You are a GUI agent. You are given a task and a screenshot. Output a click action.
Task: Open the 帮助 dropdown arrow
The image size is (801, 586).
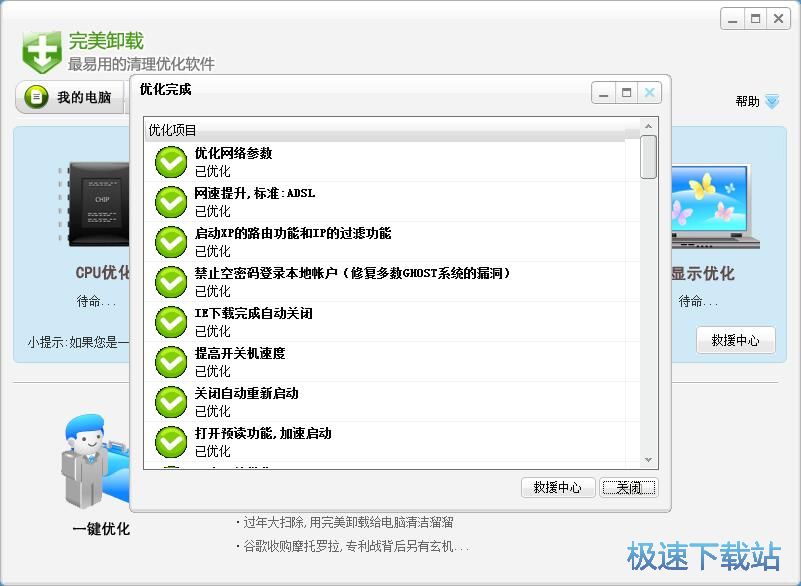[769, 101]
